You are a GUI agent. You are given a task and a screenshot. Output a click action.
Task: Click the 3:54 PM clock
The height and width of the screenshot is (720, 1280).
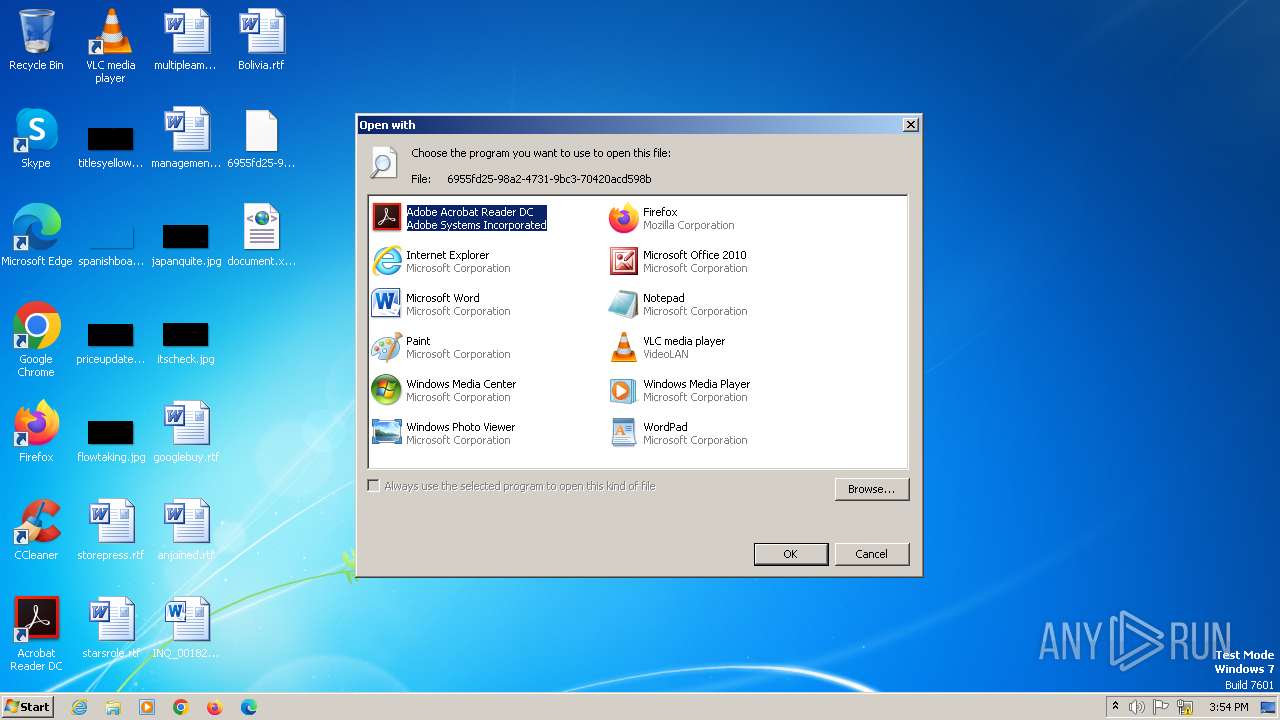click(1228, 707)
